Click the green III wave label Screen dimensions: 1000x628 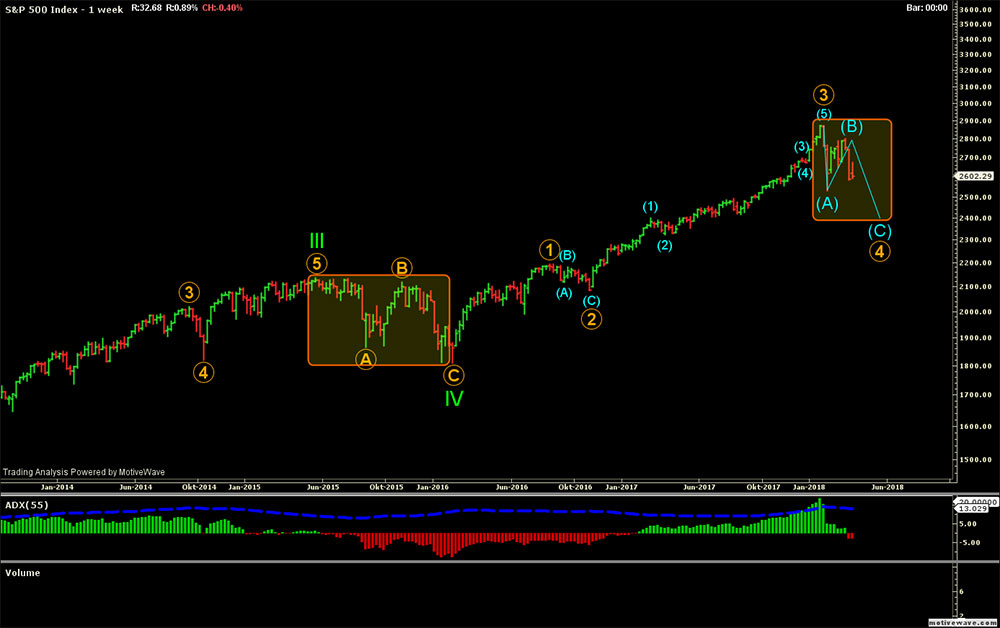coord(316,241)
